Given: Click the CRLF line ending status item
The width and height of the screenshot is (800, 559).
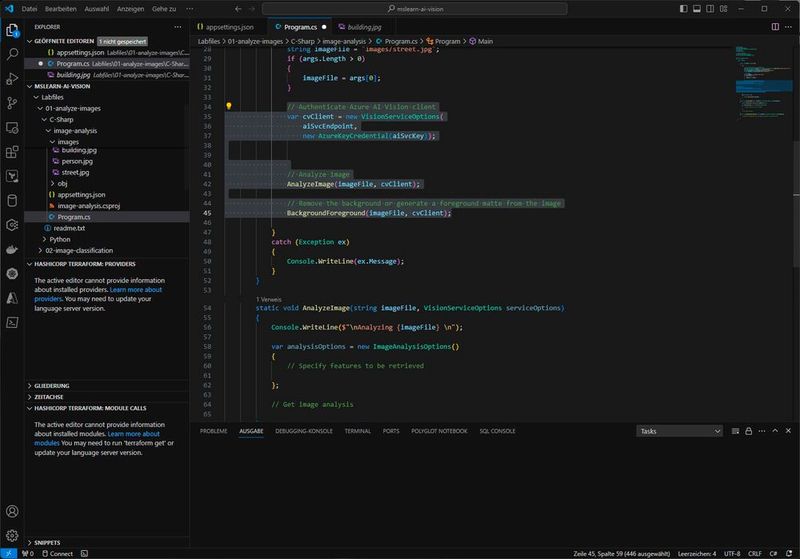Looking at the screenshot, I should pos(755,553).
